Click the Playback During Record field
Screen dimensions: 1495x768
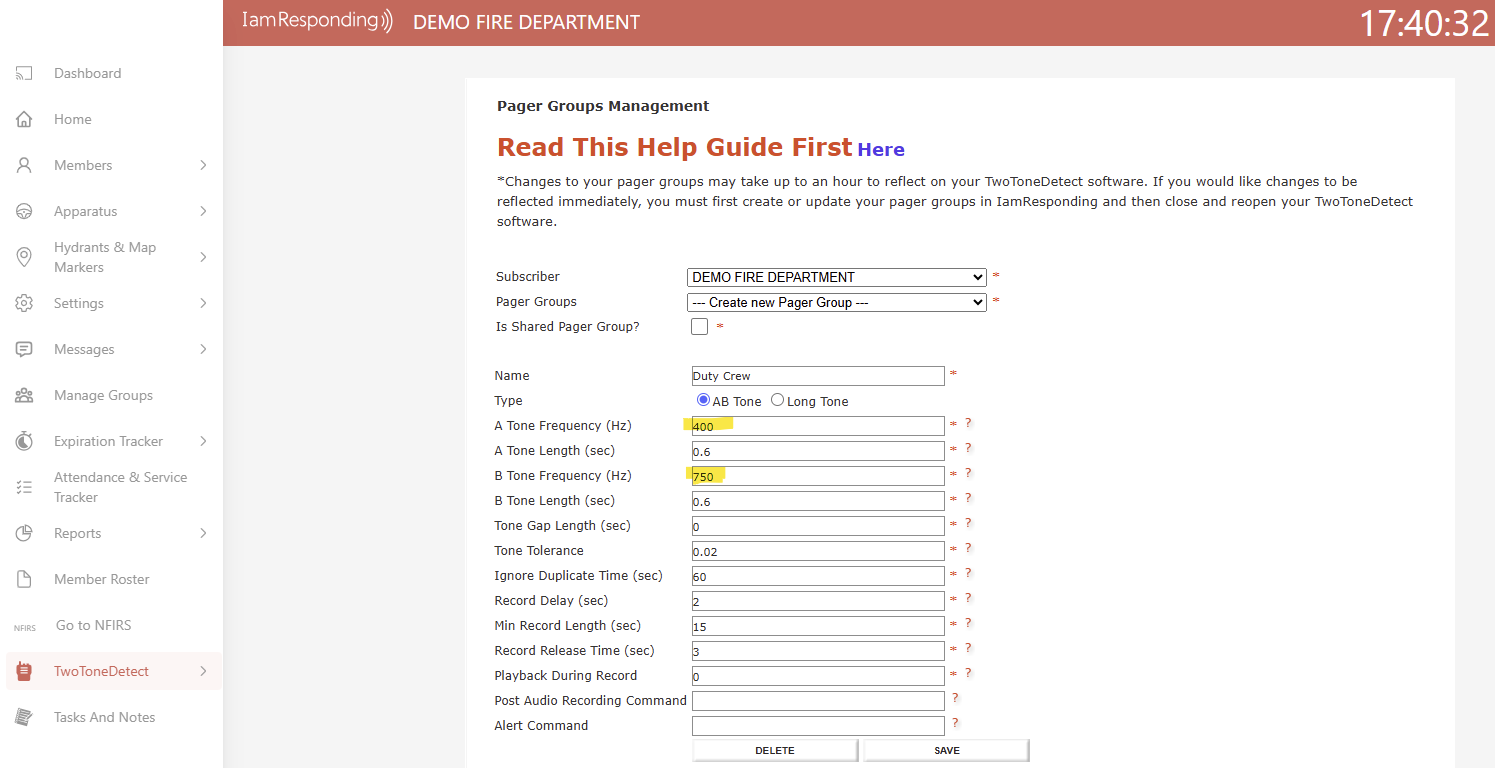pos(818,676)
